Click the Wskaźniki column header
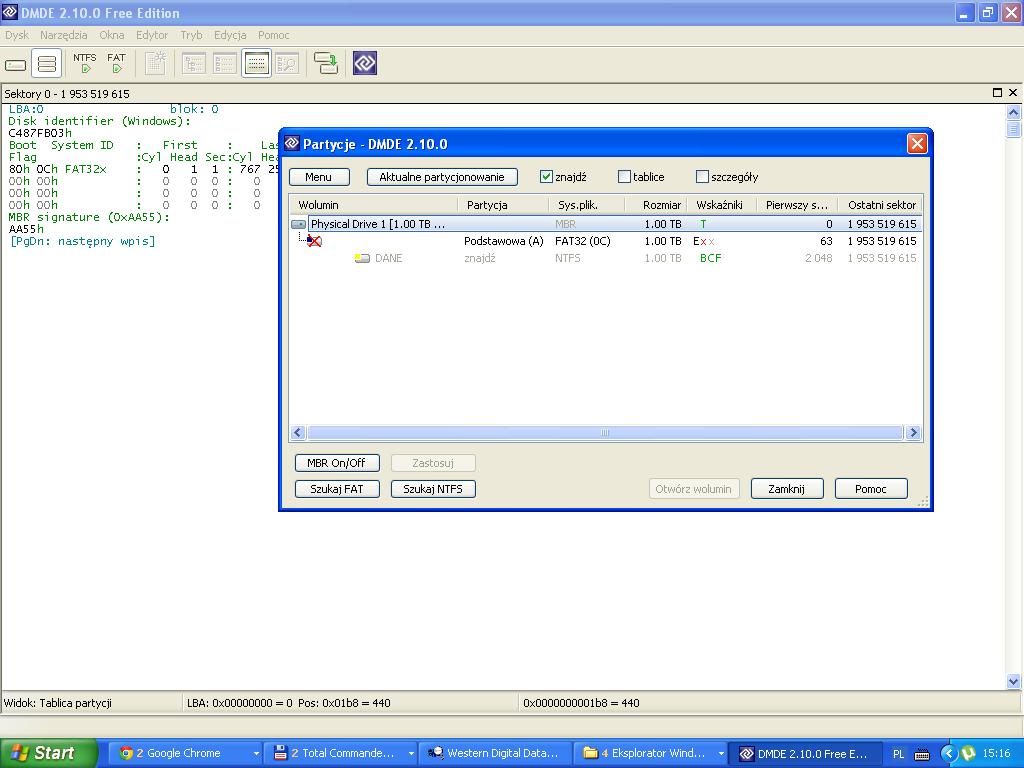The height and width of the screenshot is (768, 1024). [722, 205]
